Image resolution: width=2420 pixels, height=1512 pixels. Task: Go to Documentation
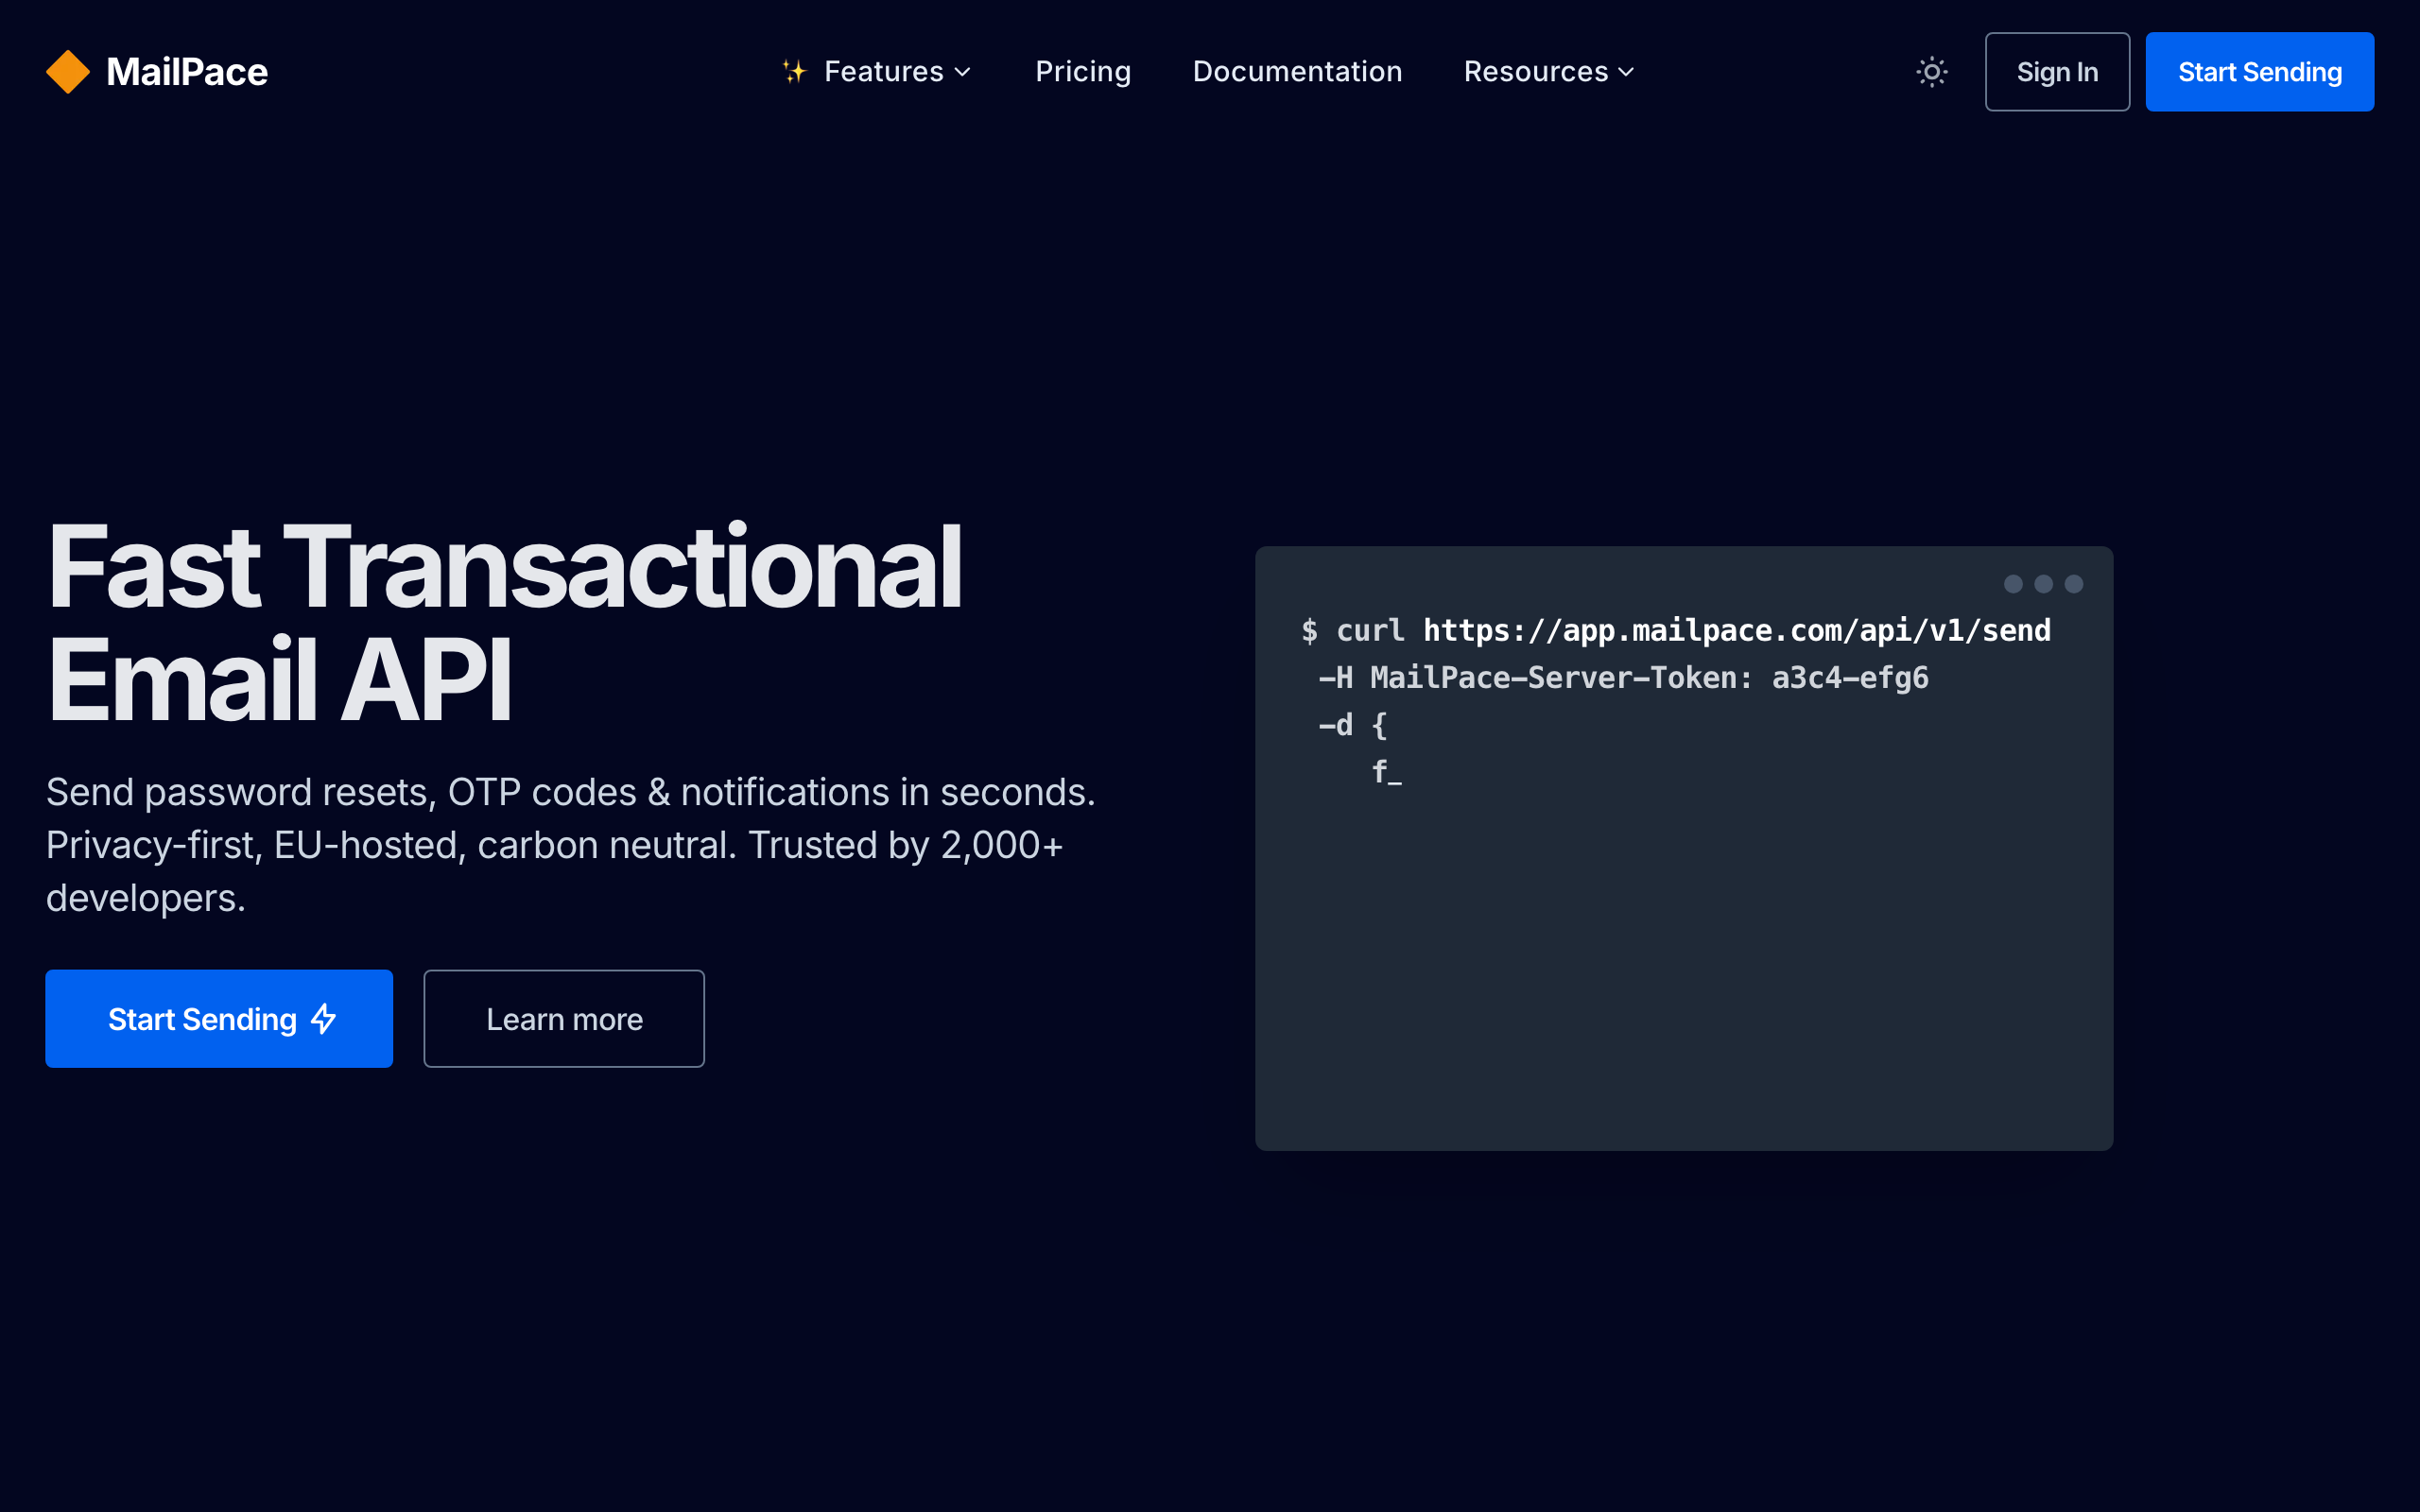pyautogui.click(x=1297, y=71)
